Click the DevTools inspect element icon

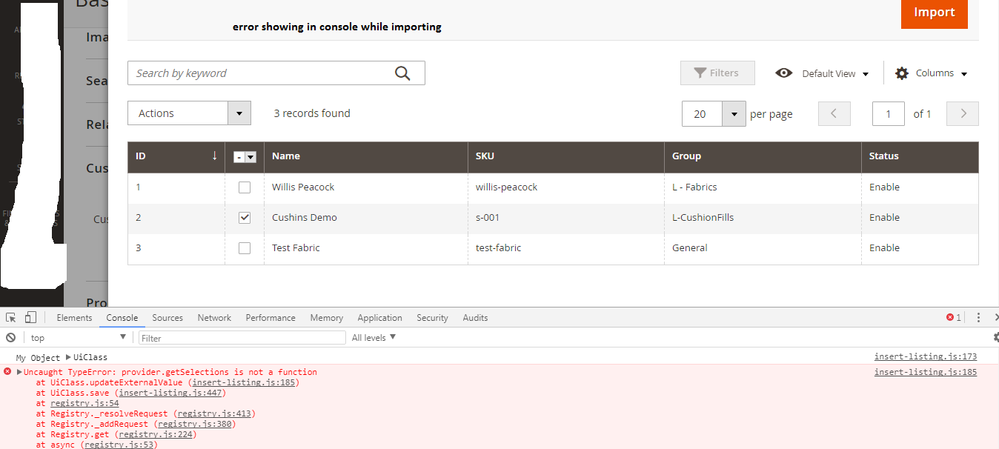[x=11, y=318]
